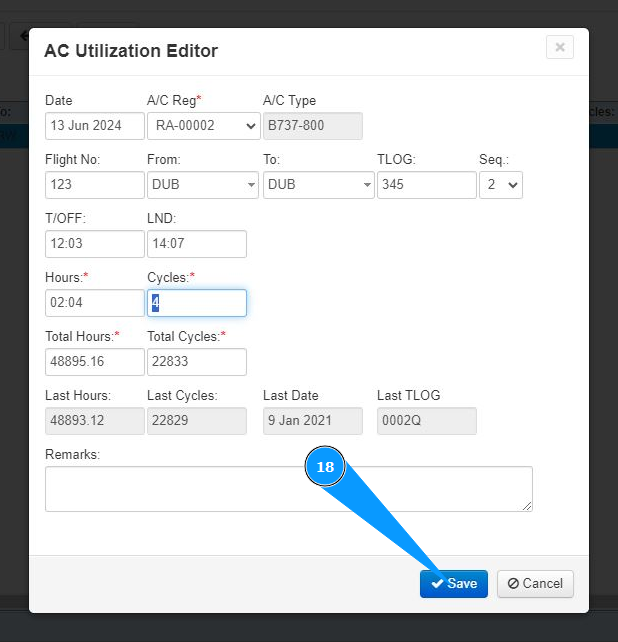Select the T/OFF time field
This screenshot has height=642, width=618.
tap(95, 244)
